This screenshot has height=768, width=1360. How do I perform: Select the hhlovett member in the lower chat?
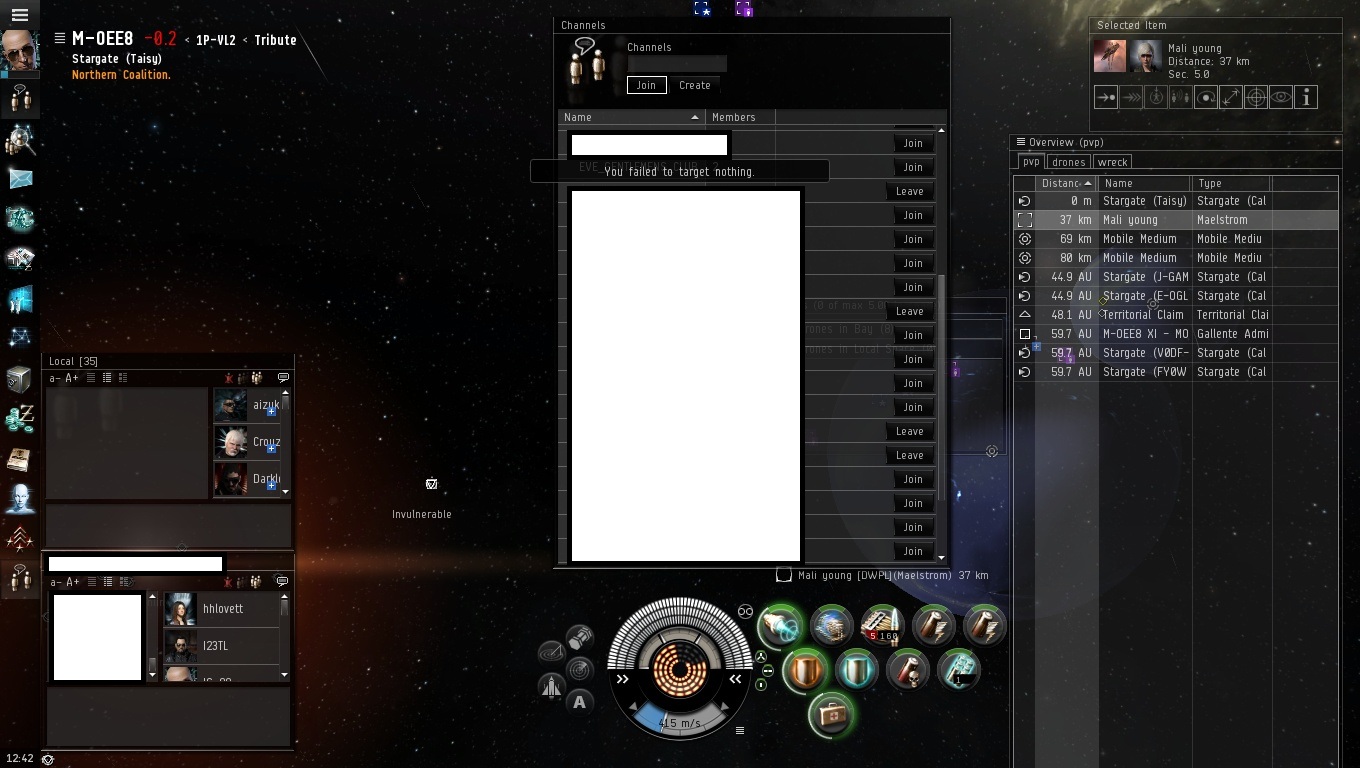(x=223, y=609)
